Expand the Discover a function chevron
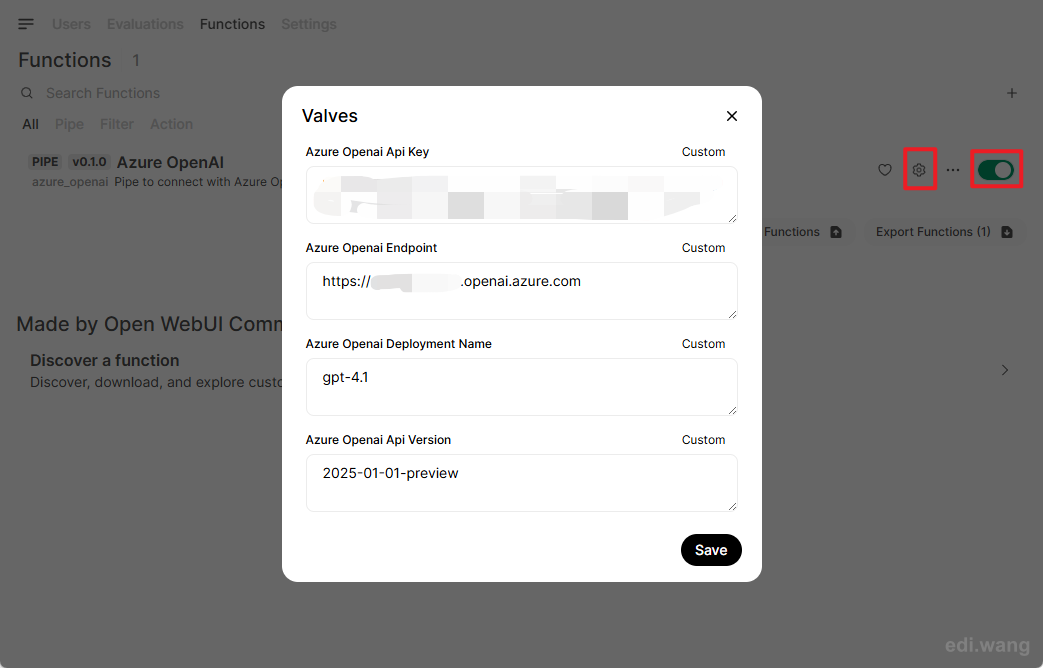 point(1005,370)
